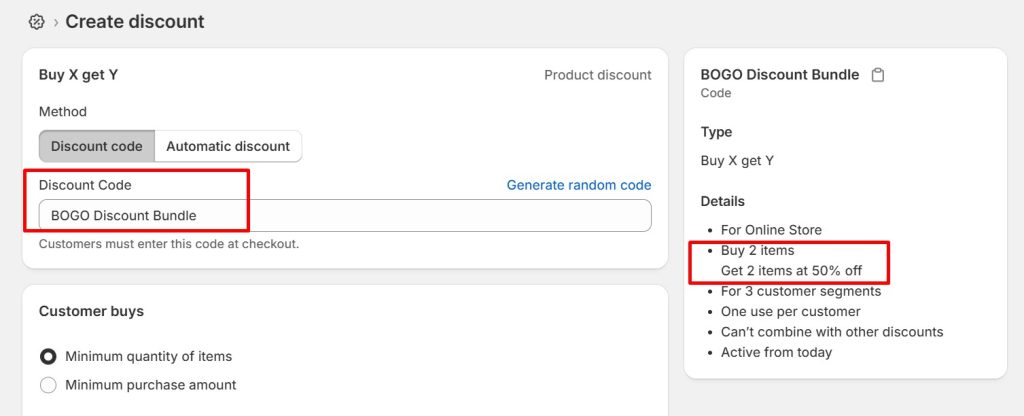Click the Buy X get Y card heading

(x=78, y=74)
